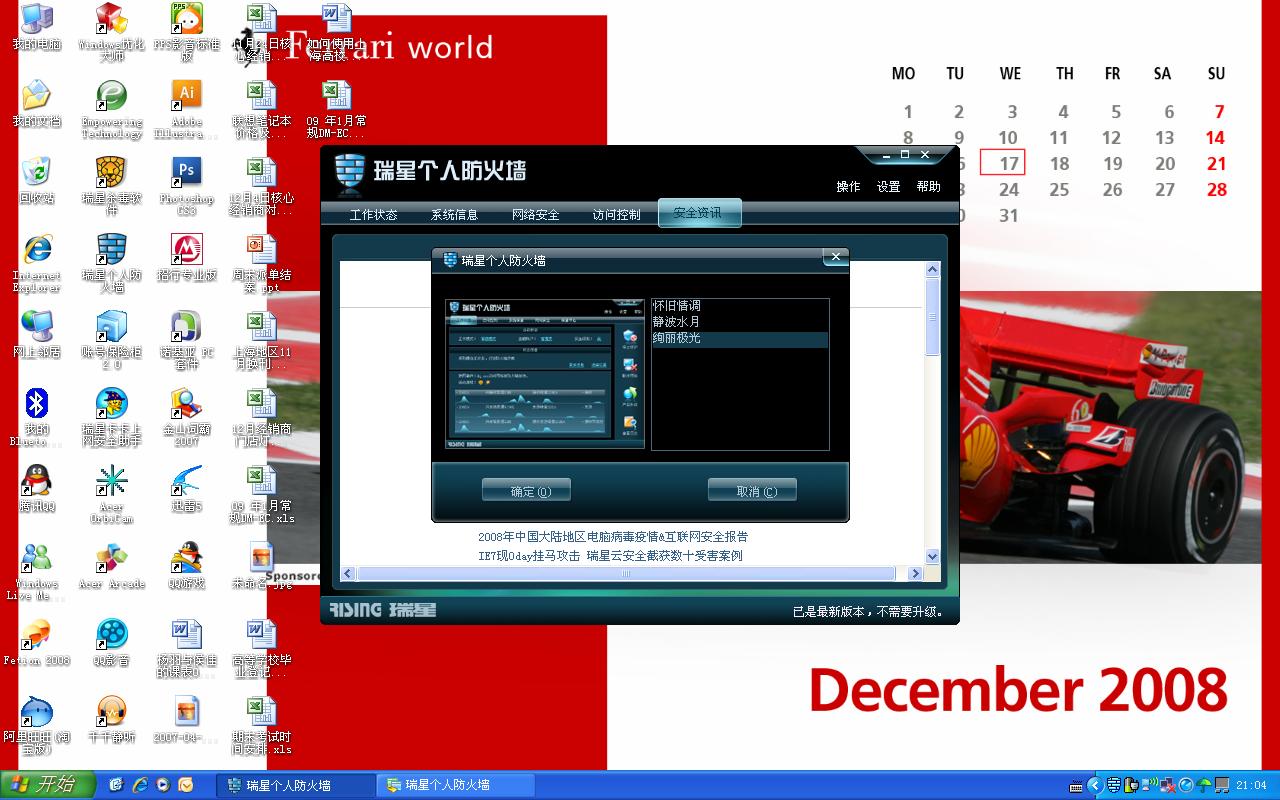Screen dimensions: 1280x800
Task: Open the 金山词霸 2007 shortcut
Action: coord(186,417)
